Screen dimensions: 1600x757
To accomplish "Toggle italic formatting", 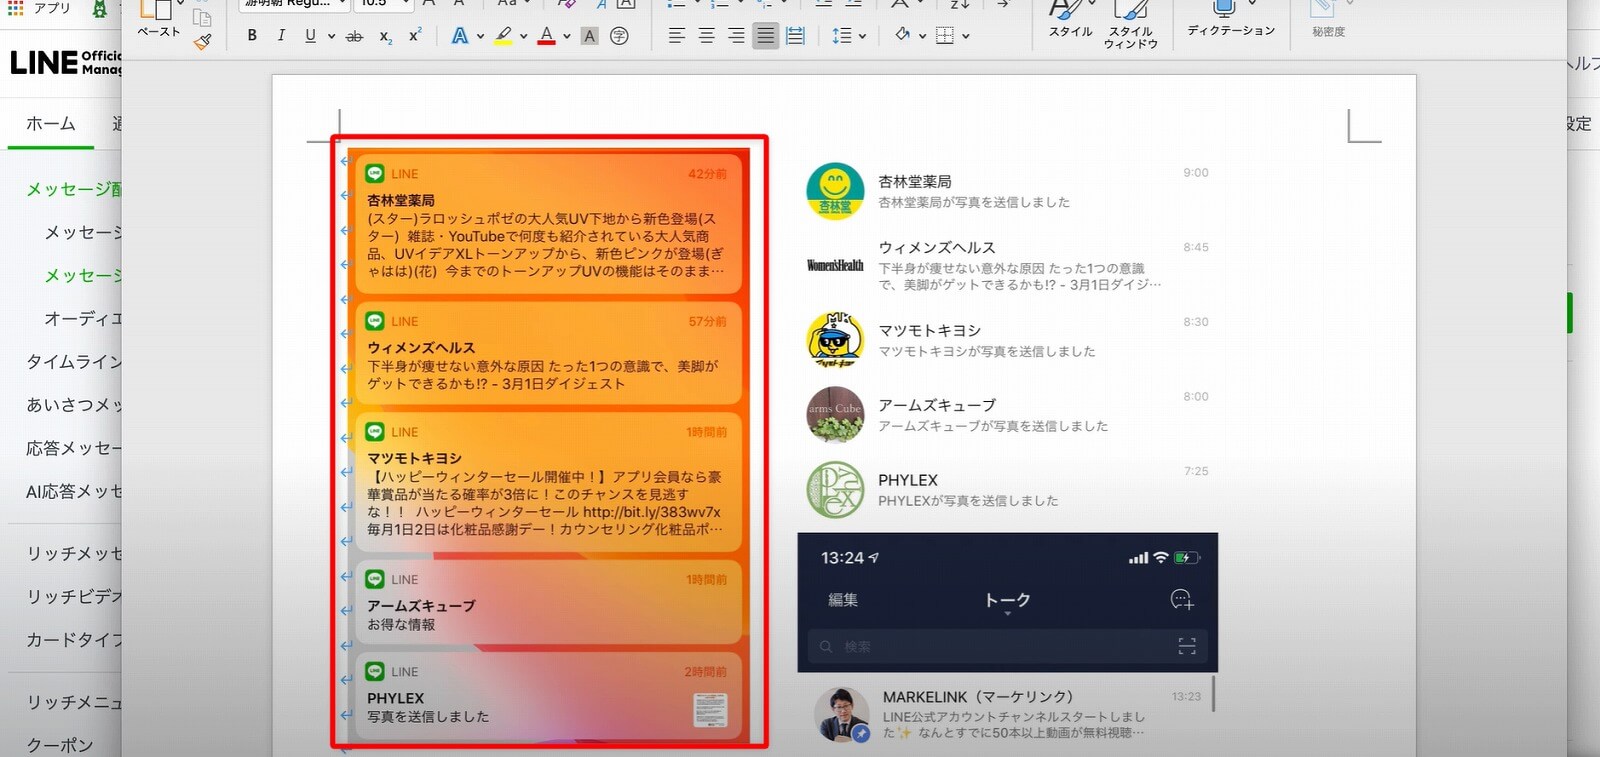I will pyautogui.click(x=281, y=36).
